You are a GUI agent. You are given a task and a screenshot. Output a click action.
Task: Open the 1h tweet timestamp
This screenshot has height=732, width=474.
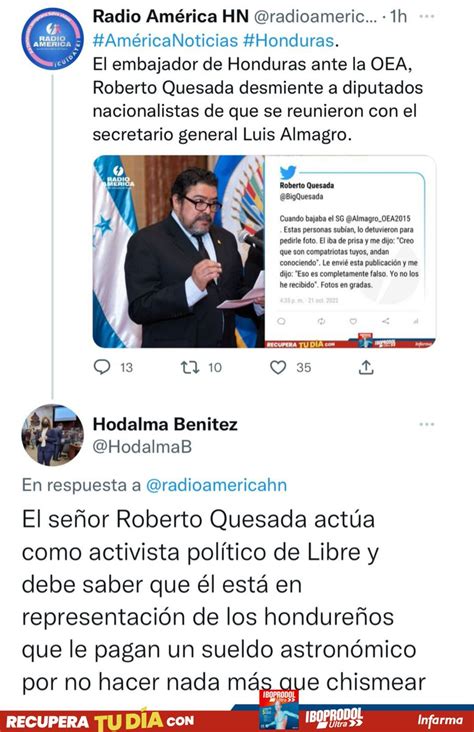[x=399, y=16]
